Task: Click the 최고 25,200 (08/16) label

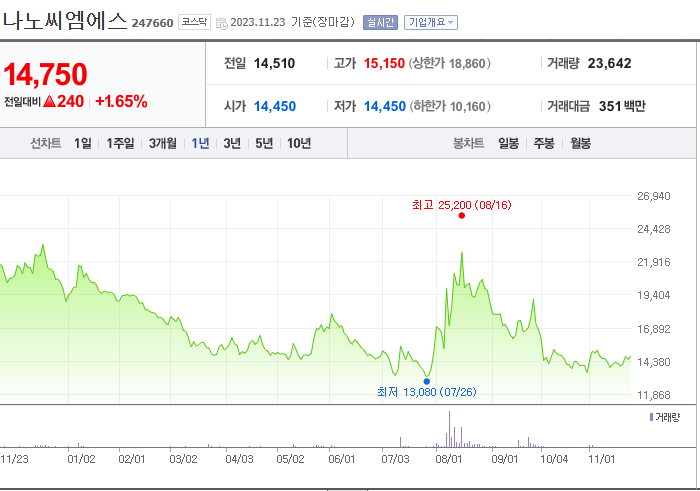Action: coord(462,205)
